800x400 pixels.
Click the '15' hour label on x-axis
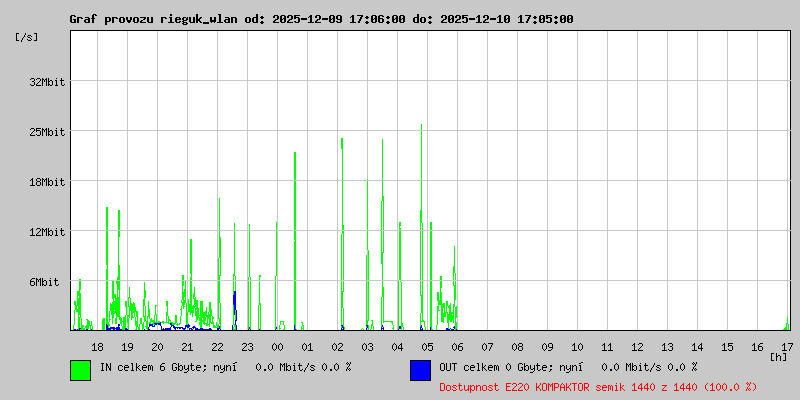(x=727, y=347)
